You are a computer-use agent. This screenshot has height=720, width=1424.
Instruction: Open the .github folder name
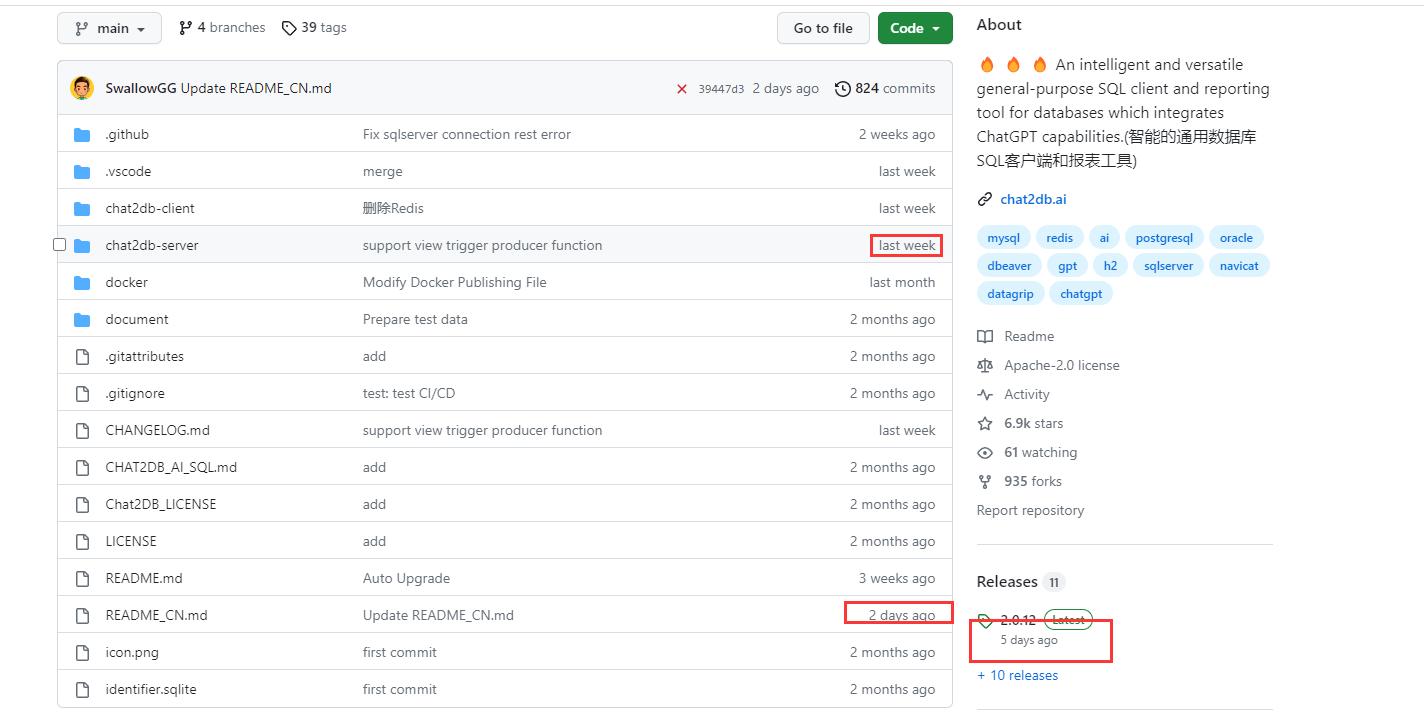coord(127,134)
